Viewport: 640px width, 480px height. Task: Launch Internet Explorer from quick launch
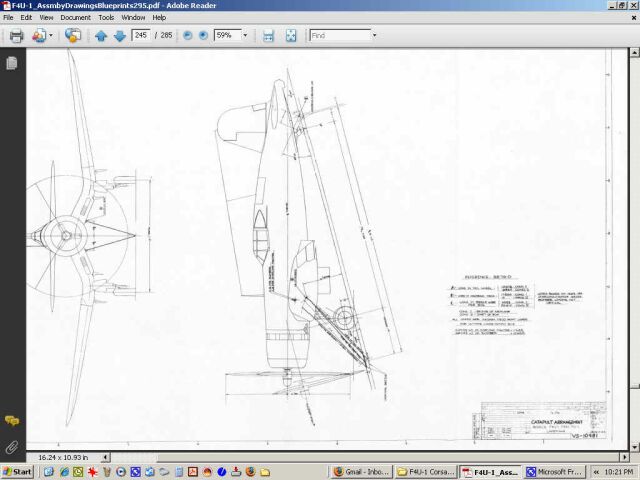tap(64, 472)
